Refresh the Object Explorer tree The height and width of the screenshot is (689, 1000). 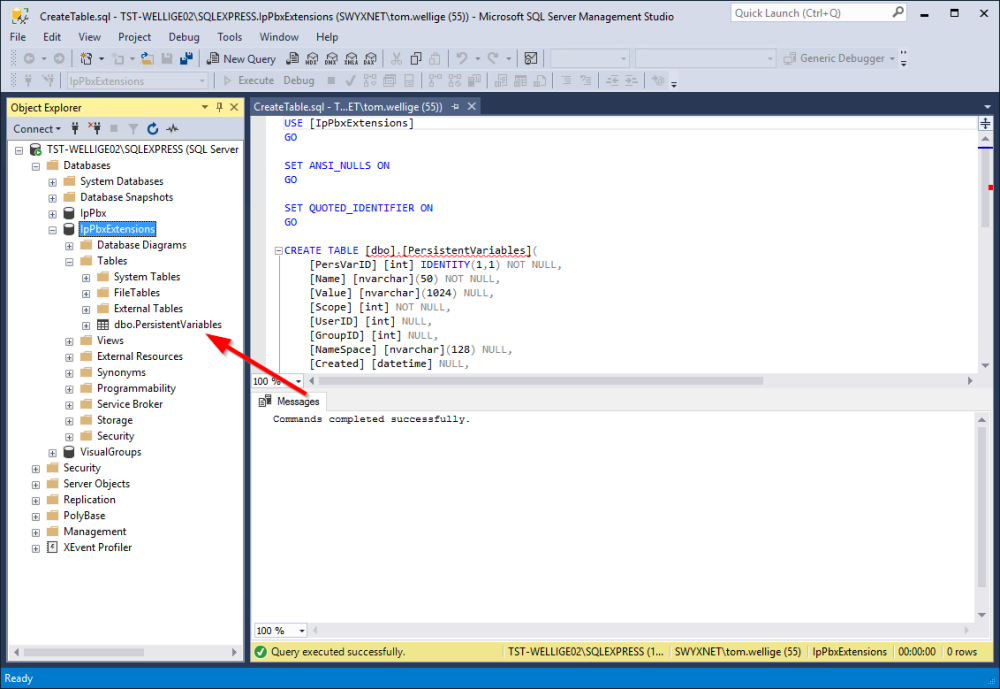click(152, 129)
